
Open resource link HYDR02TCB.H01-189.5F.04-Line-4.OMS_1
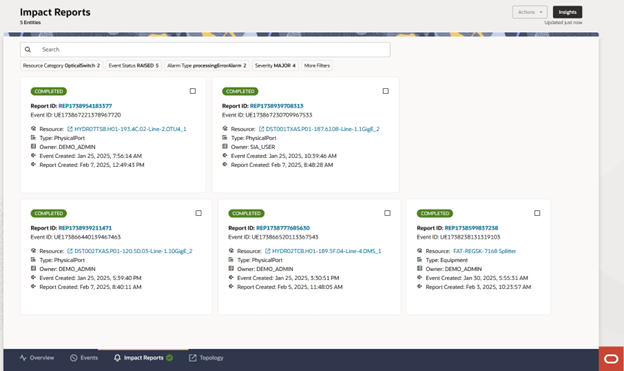click(x=326, y=251)
